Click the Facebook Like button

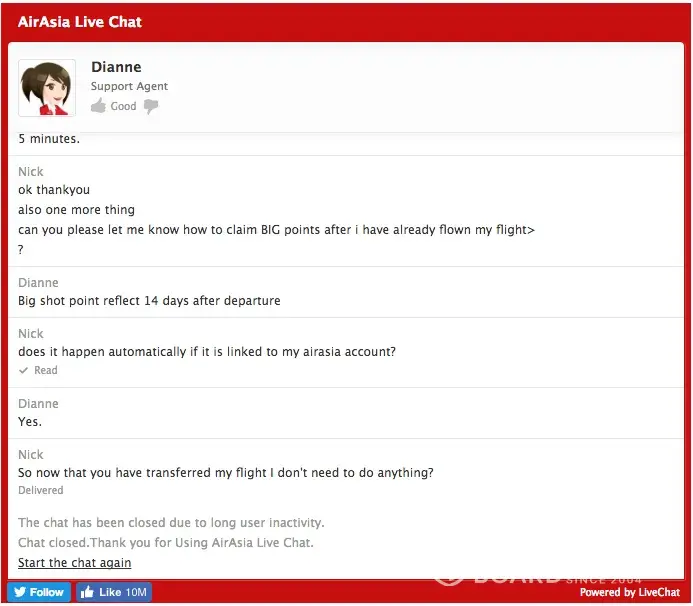(114, 592)
